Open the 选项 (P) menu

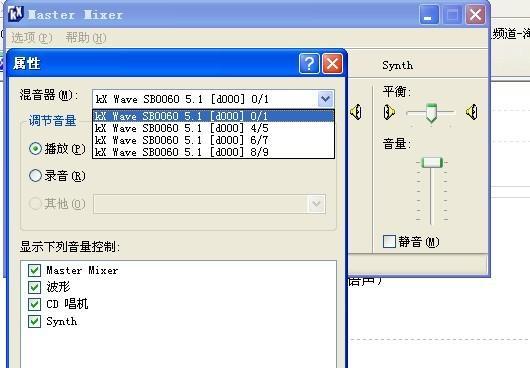pos(32,38)
